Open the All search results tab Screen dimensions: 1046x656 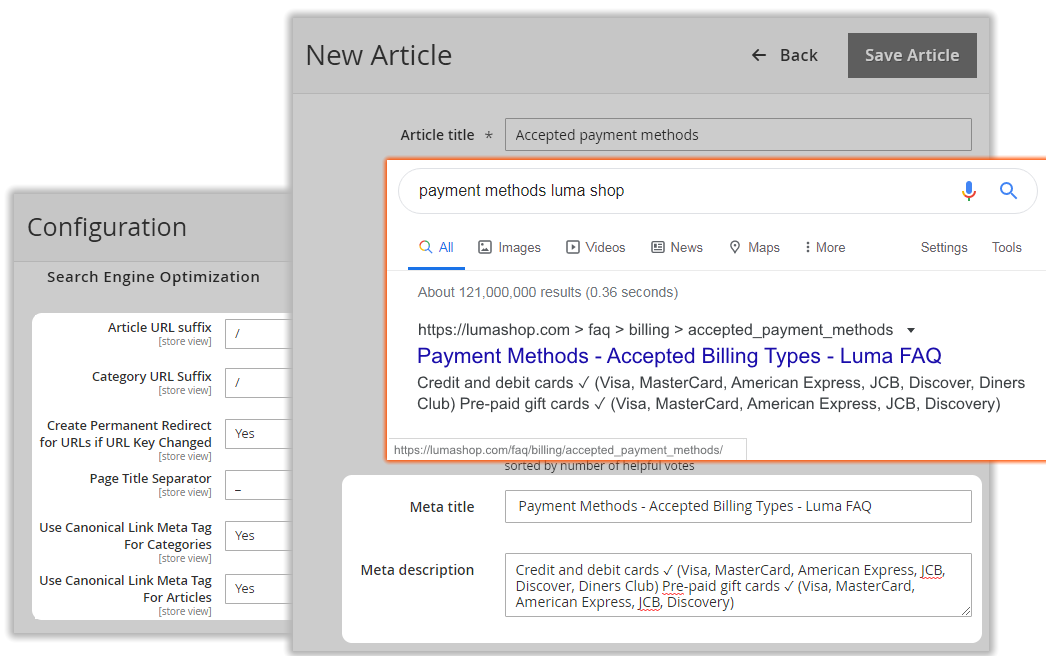pyautogui.click(x=436, y=248)
